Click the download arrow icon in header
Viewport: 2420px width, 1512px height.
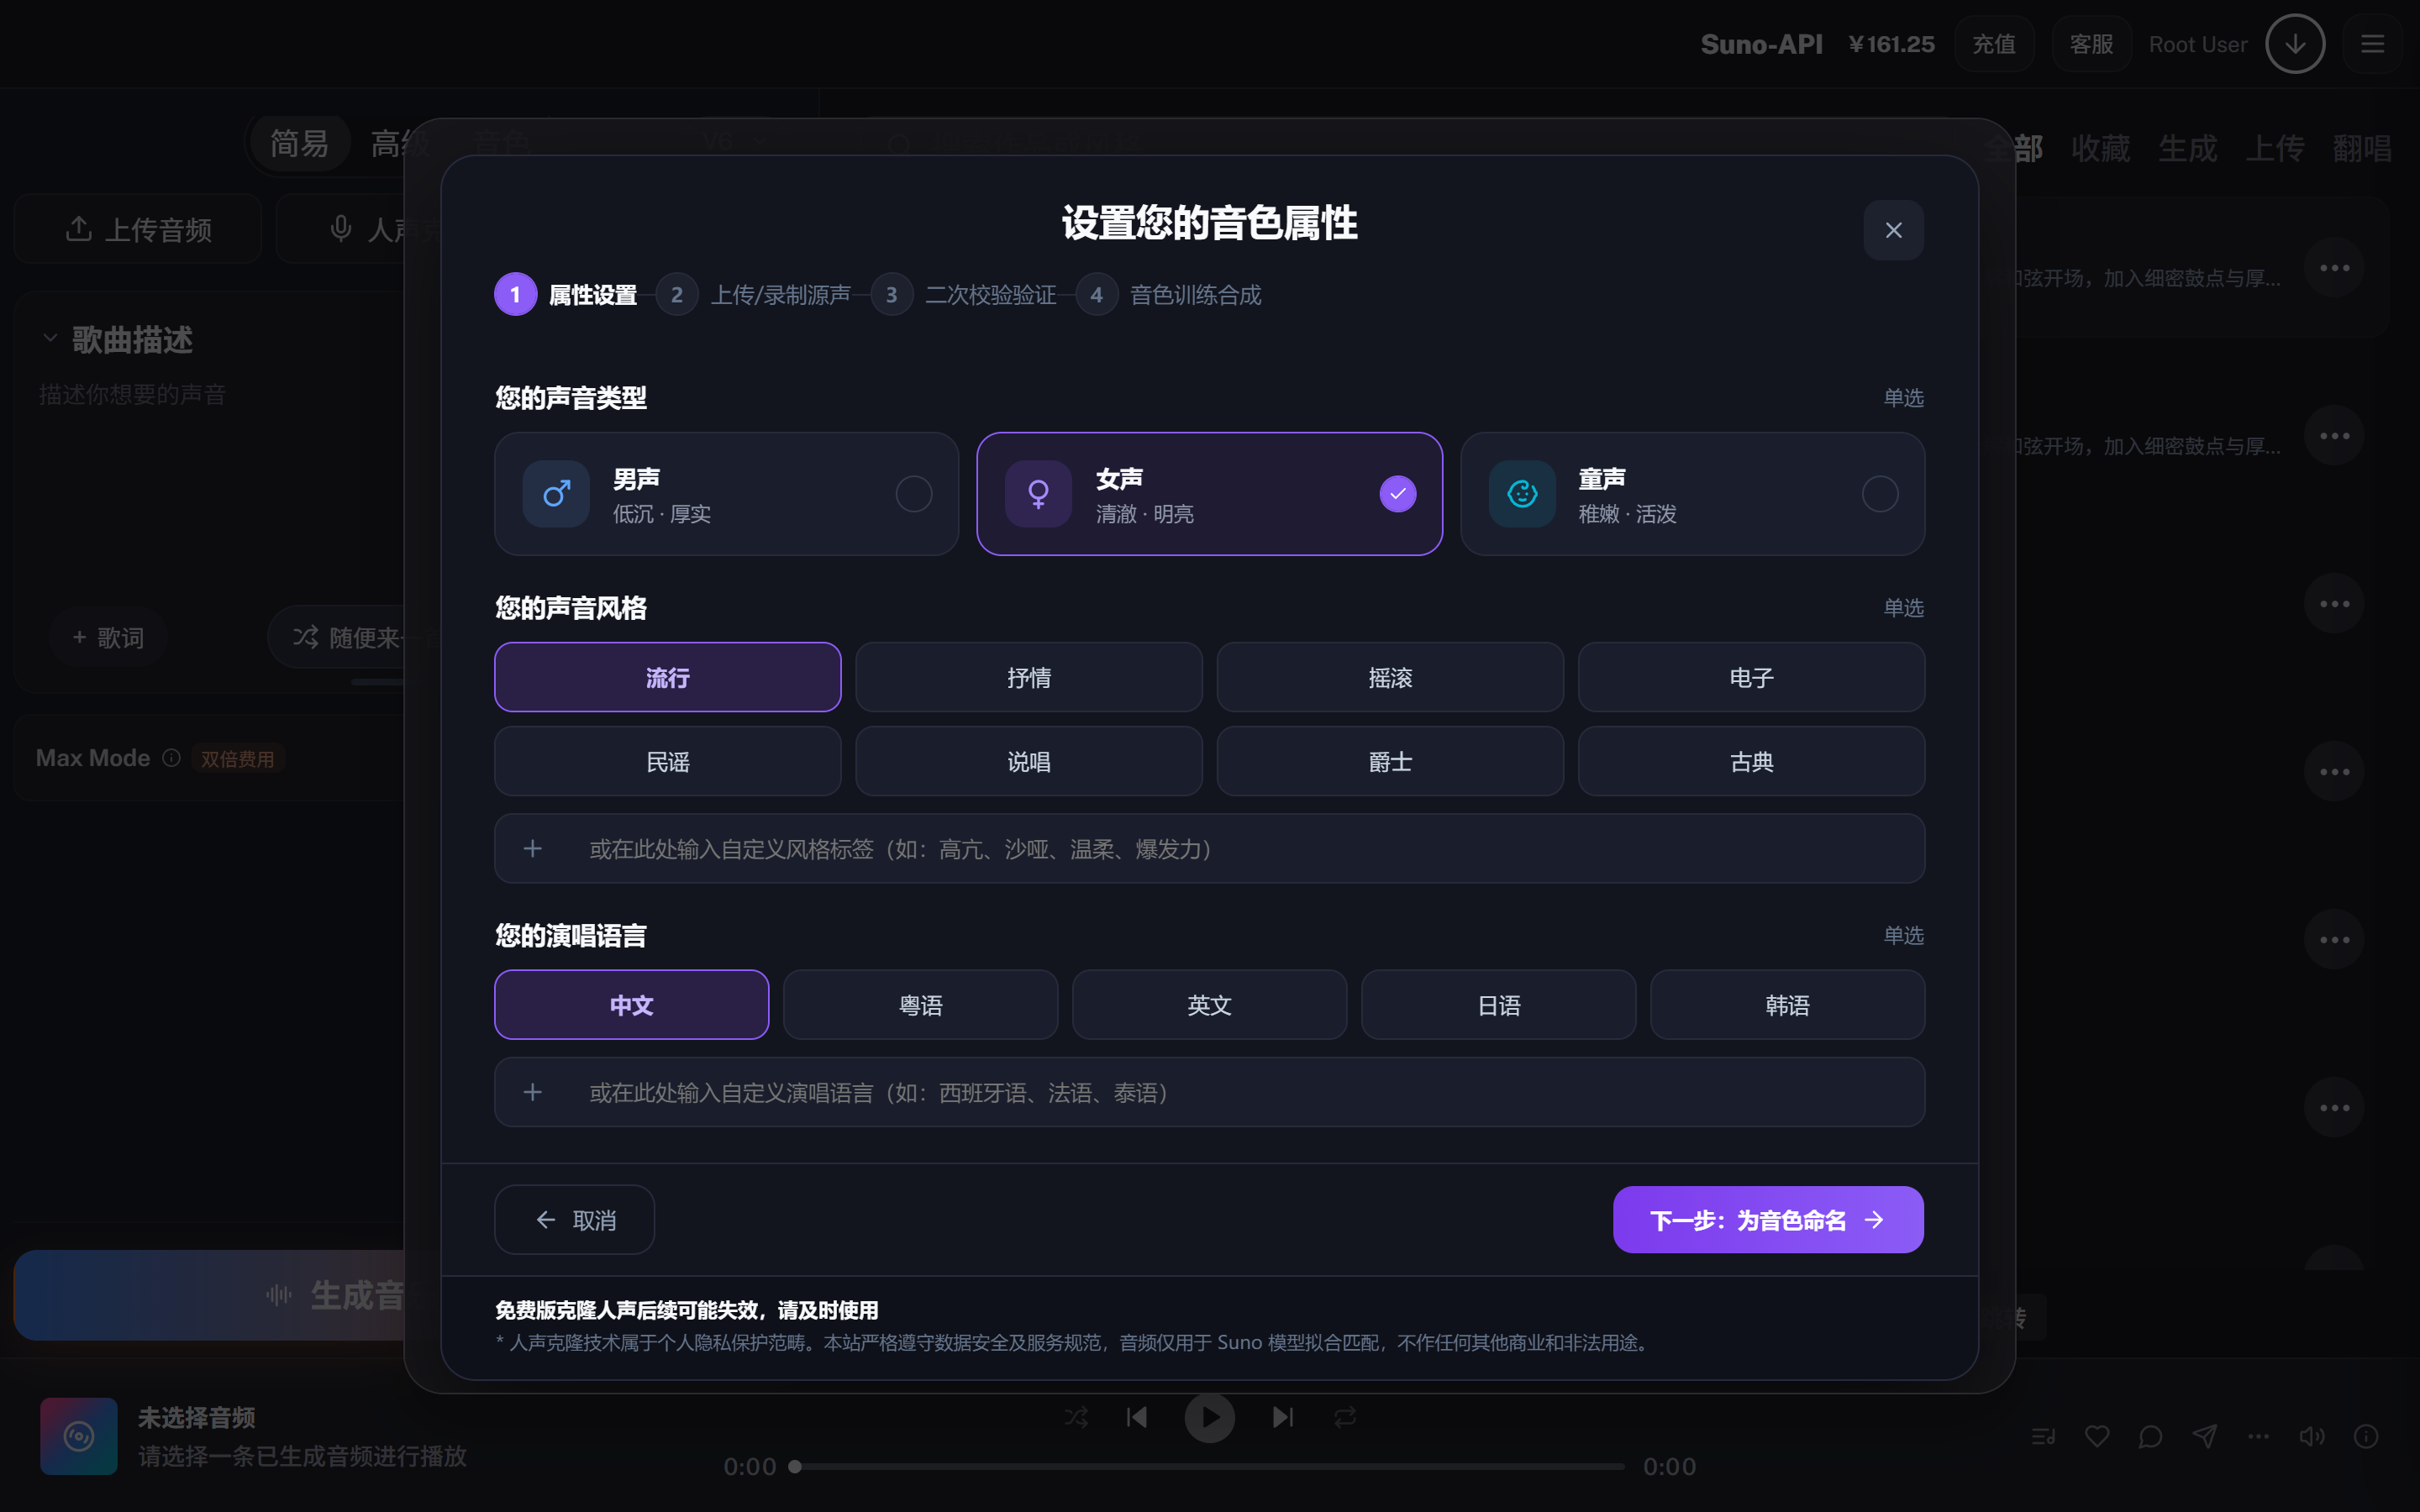2295,44
